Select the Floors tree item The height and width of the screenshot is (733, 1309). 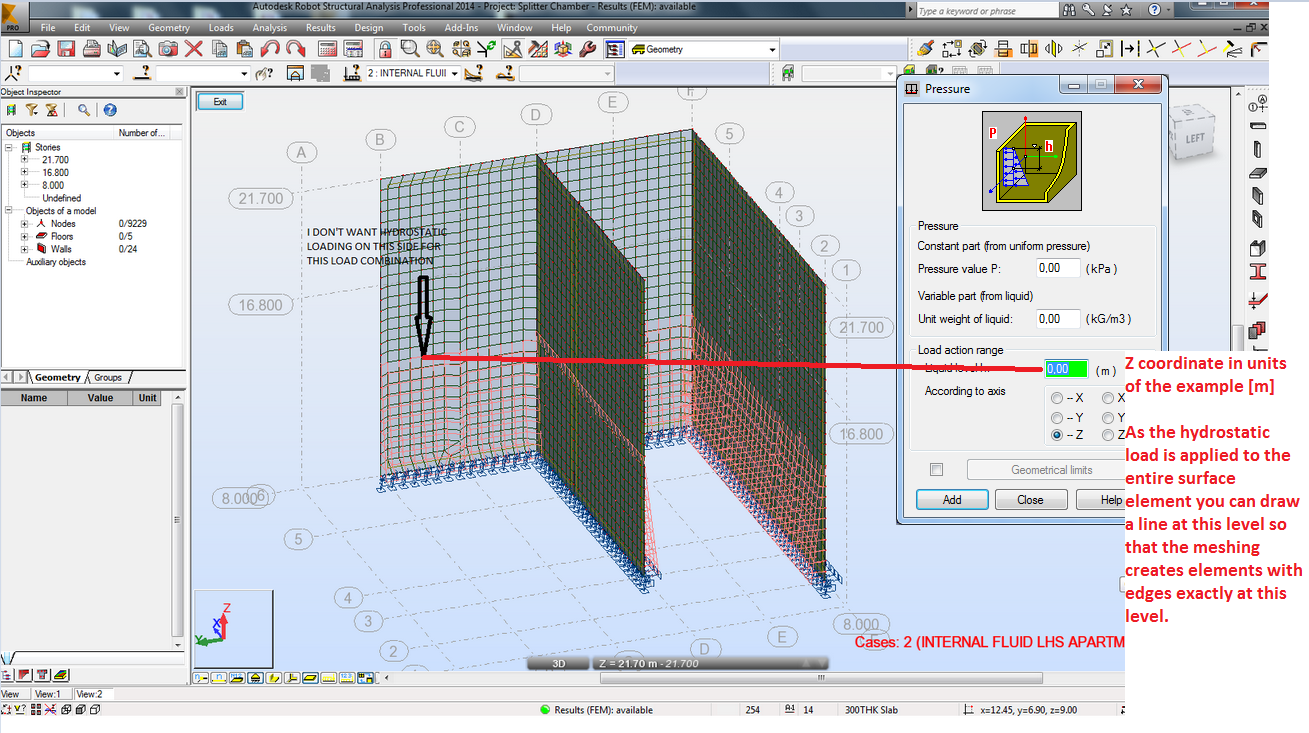pos(62,237)
